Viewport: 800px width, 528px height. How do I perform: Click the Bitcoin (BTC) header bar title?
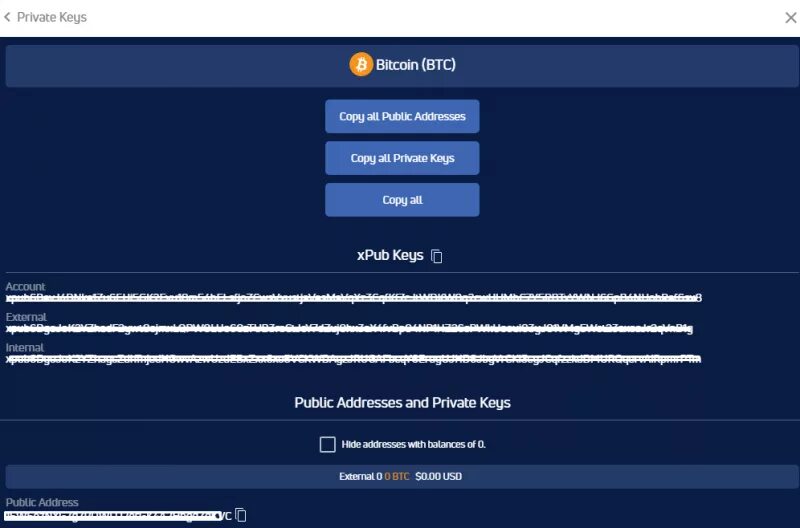[x=415, y=65]
